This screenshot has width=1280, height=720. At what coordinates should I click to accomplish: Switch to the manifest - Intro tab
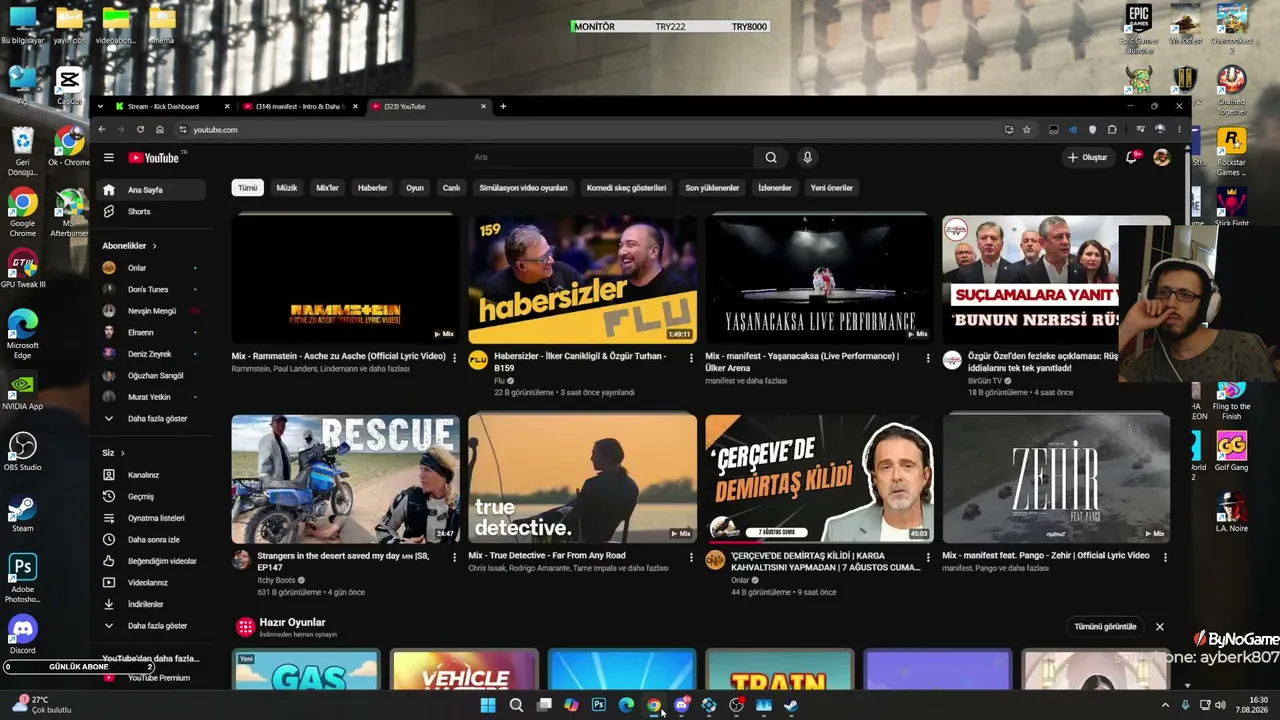pyautogui.click(x=300, y=106)
